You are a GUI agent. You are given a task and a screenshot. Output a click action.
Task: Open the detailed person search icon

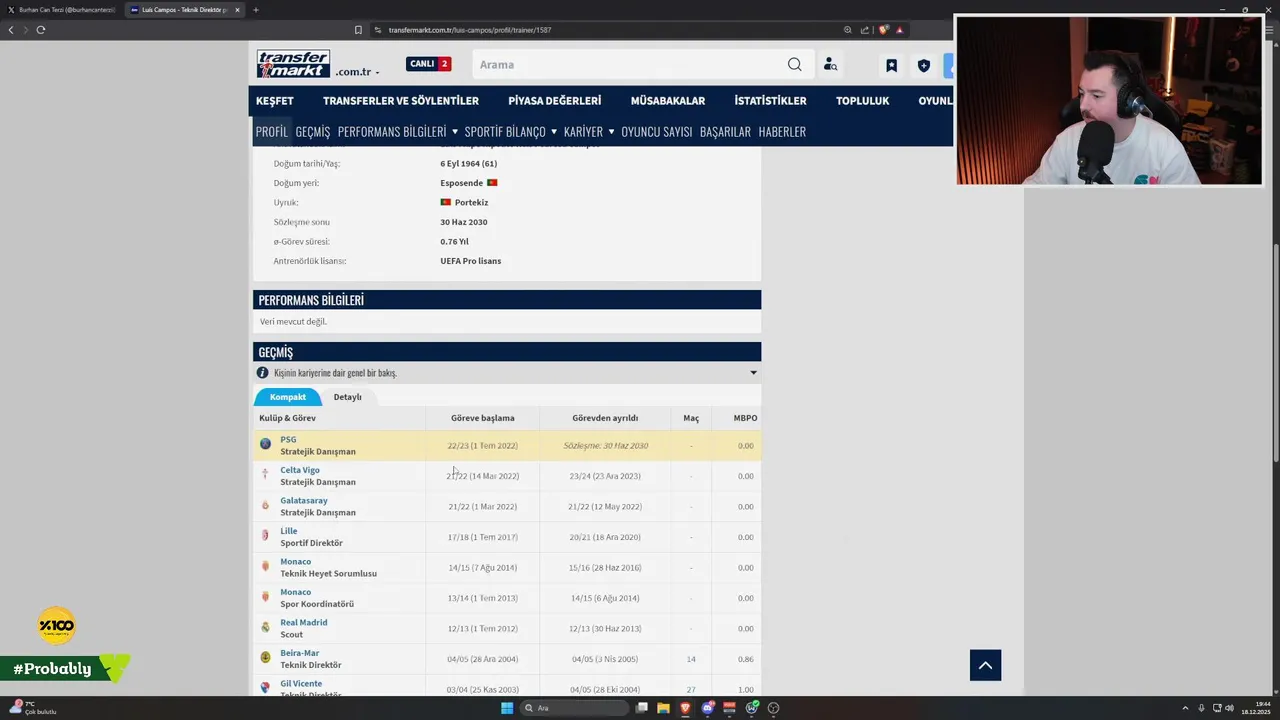830,64
